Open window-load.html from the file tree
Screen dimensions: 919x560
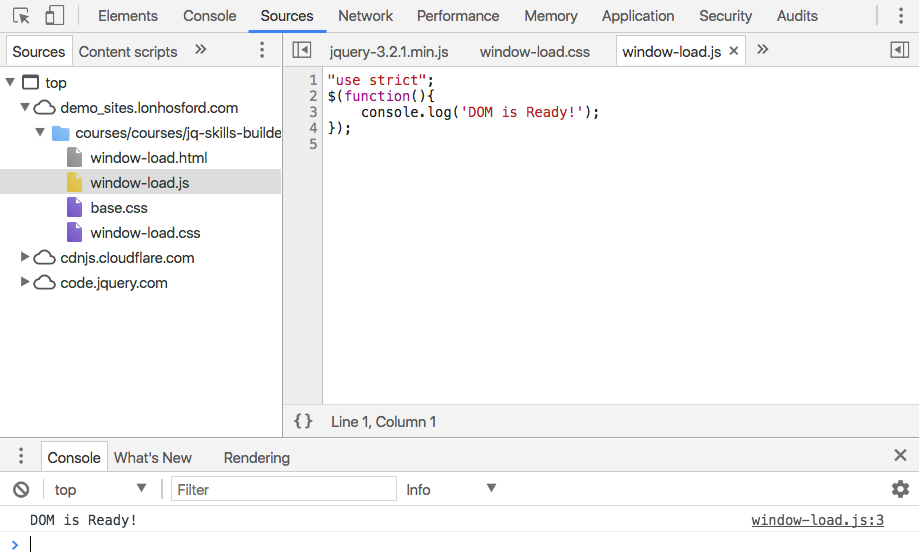149,158
